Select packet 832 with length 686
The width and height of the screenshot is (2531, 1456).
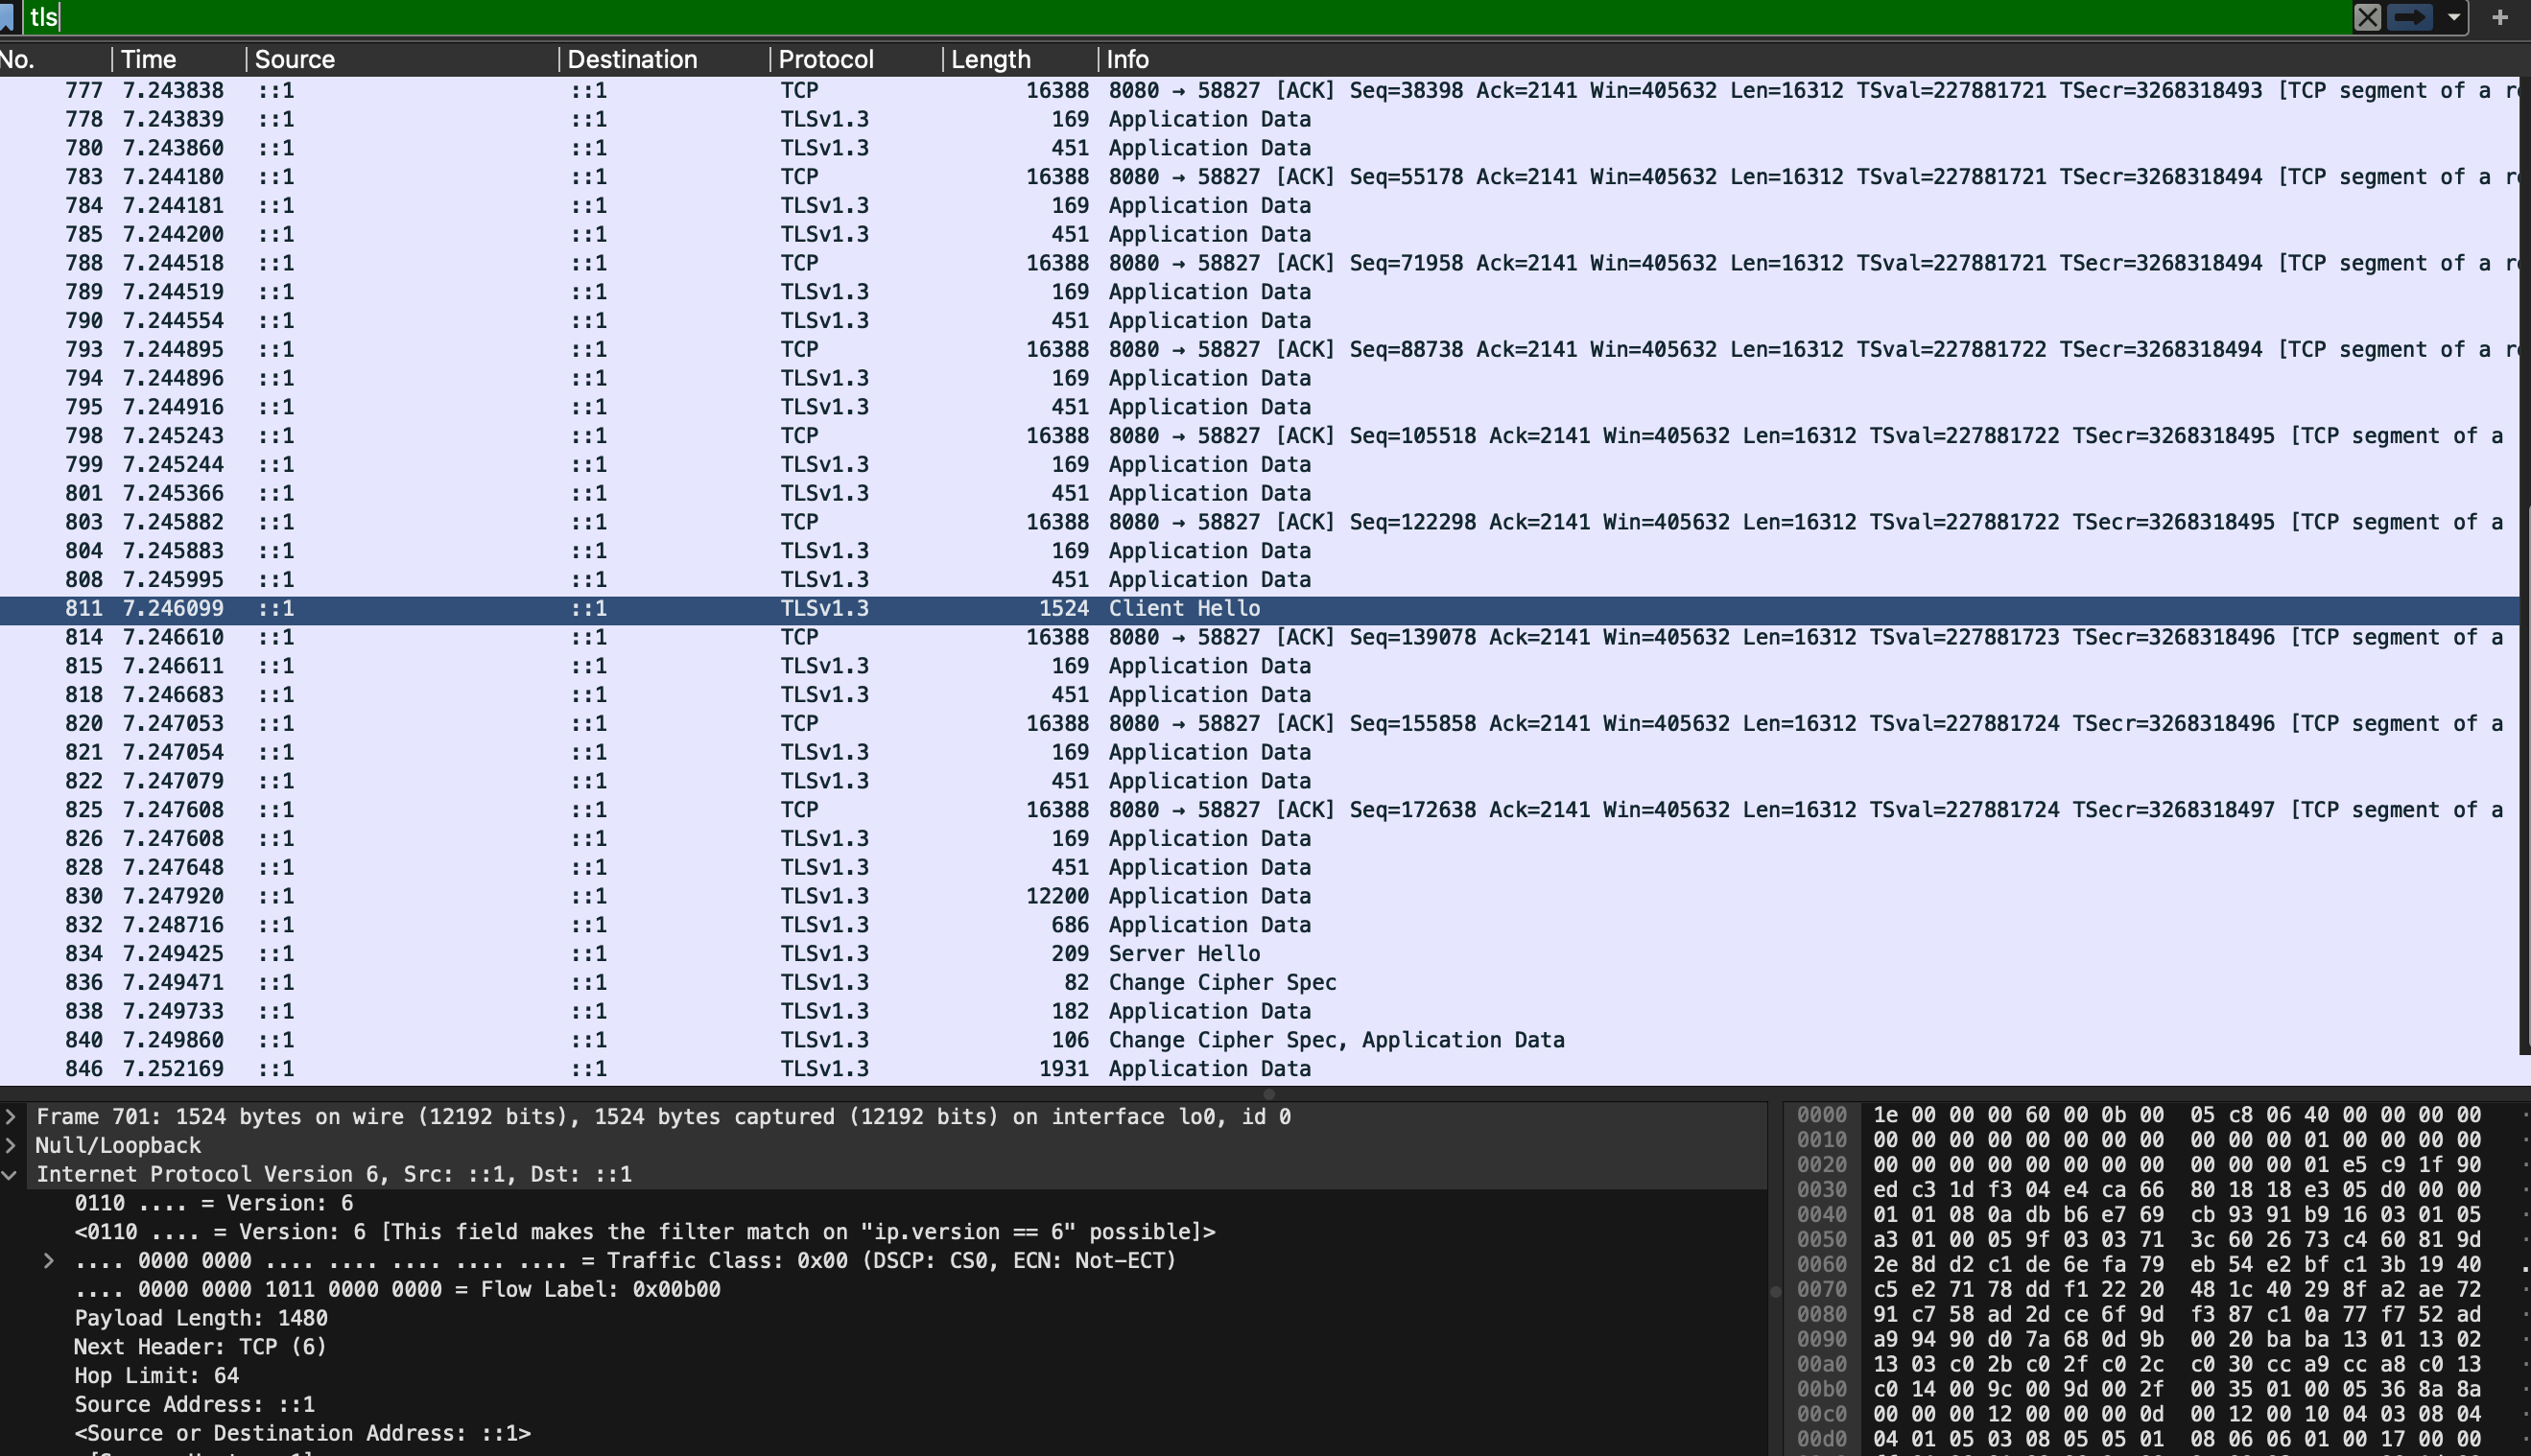click(x=1260, y=925)
